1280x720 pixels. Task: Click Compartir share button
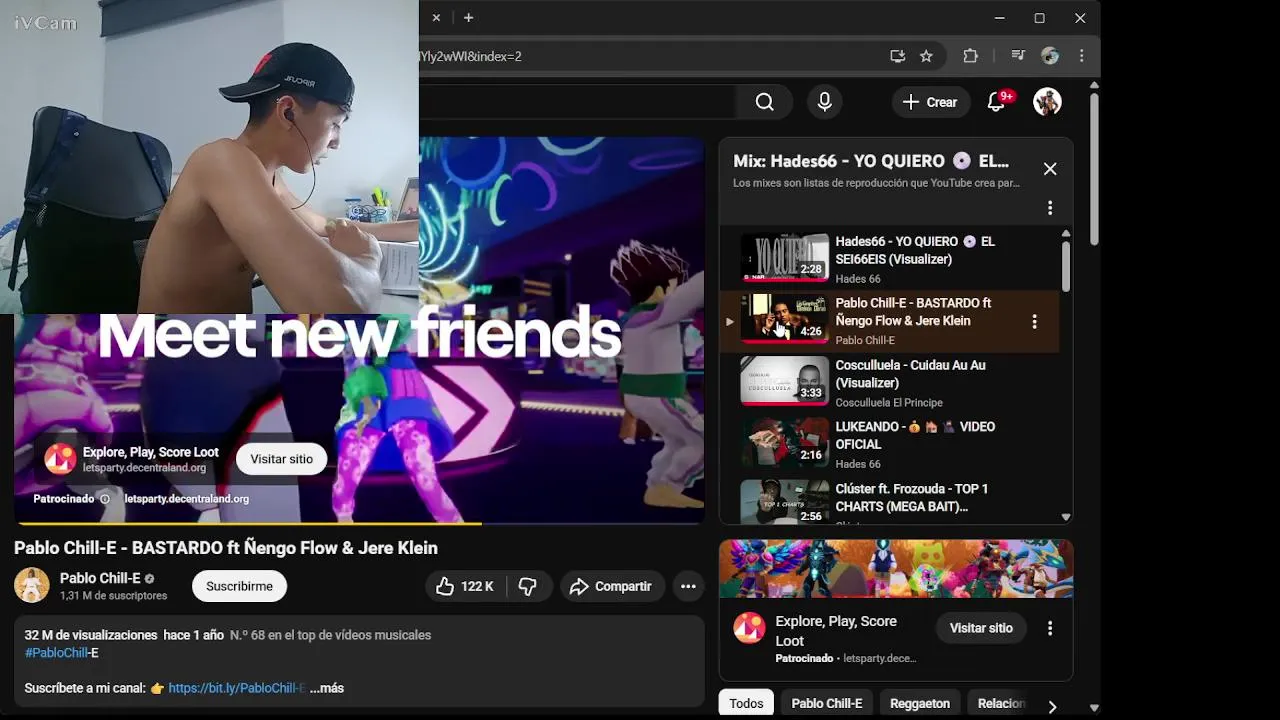611,586
